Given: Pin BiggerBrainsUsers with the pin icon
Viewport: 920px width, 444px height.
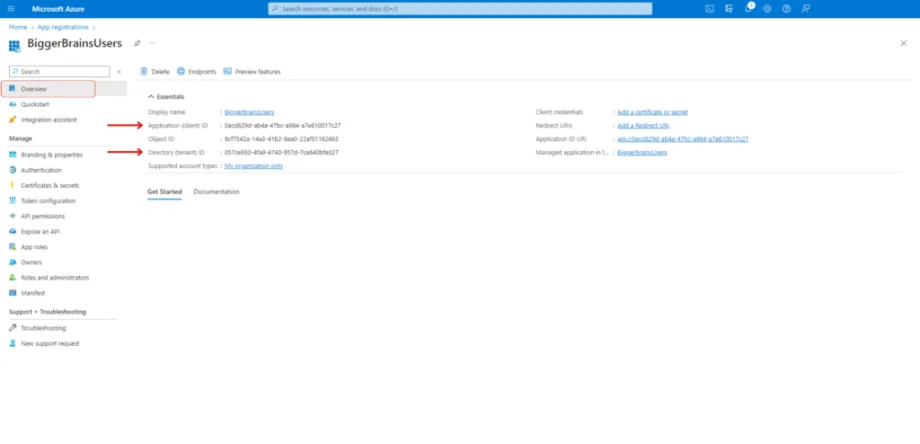Looking at the screenshot, I should 137,43.
